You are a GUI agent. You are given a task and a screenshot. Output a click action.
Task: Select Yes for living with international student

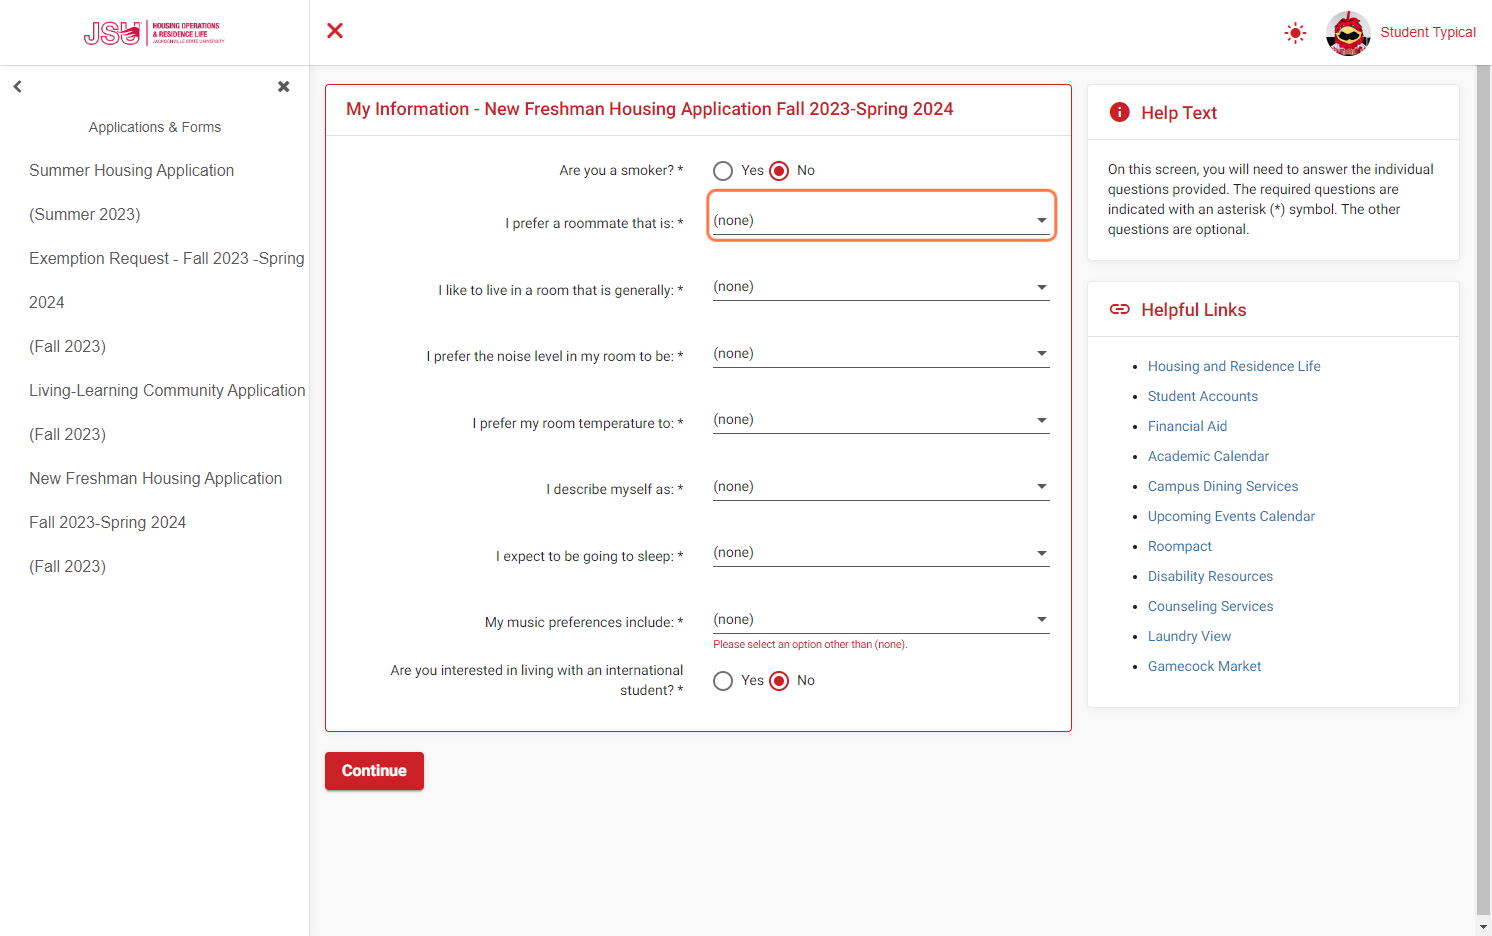tap(723, 681)
